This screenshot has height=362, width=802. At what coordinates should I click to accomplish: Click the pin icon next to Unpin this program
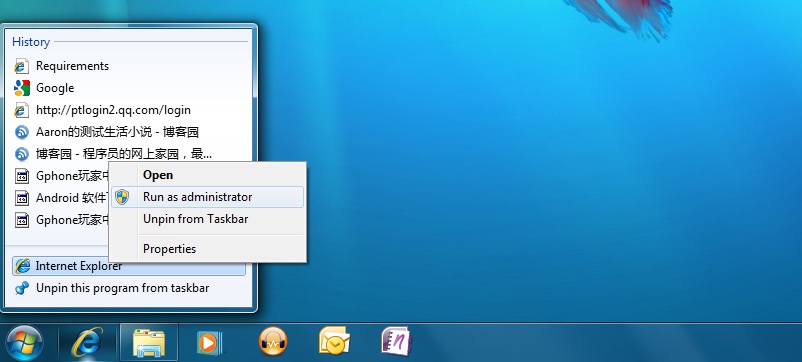click(x=21, y=288)
